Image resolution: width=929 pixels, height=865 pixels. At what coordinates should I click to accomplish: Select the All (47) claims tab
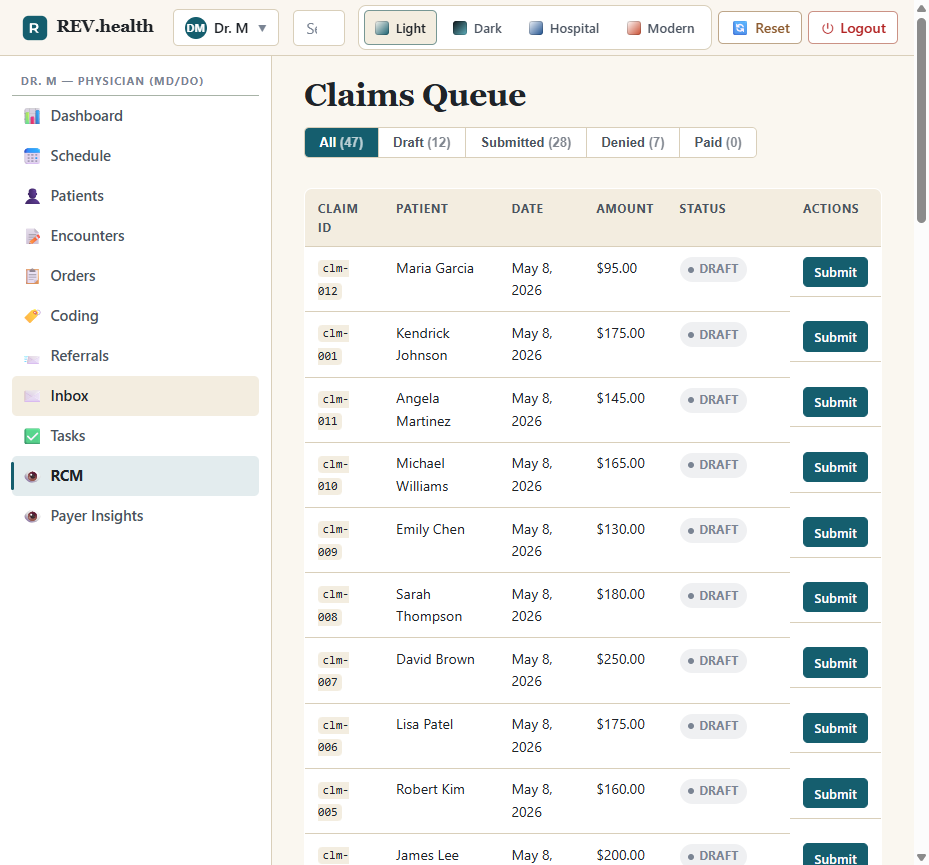(x=341, y=142)
